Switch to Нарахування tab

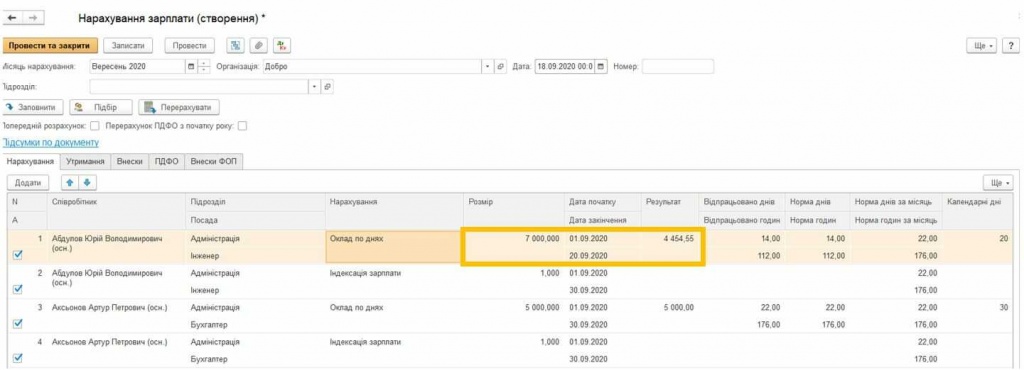[x=32, y=161]
